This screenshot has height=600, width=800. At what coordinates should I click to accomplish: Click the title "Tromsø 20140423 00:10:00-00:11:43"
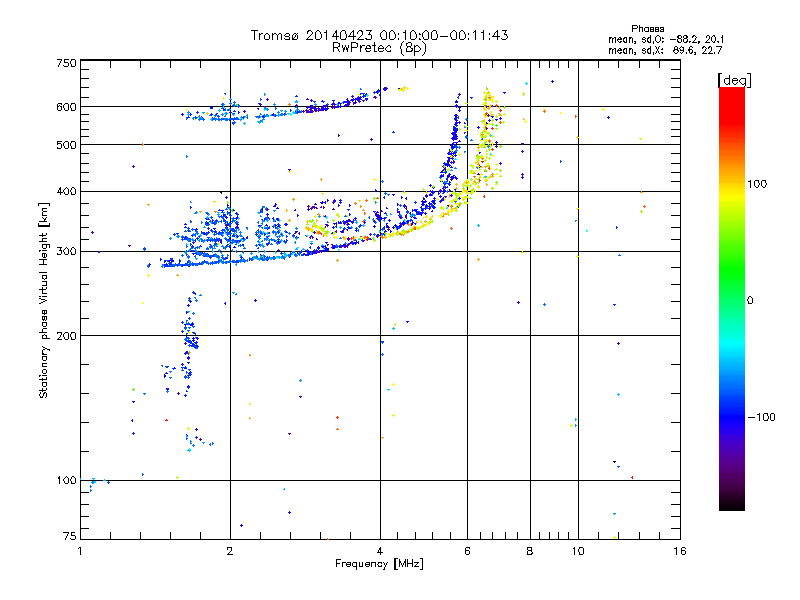tap(380, 35)
